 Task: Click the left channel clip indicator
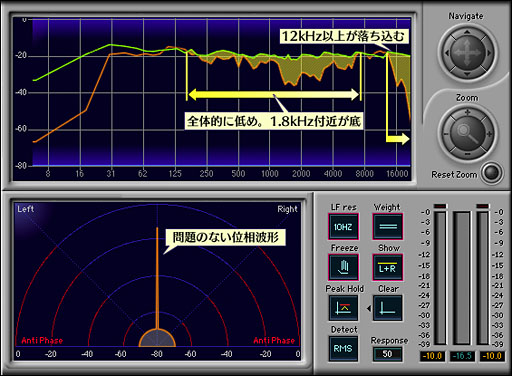(440, 206)
